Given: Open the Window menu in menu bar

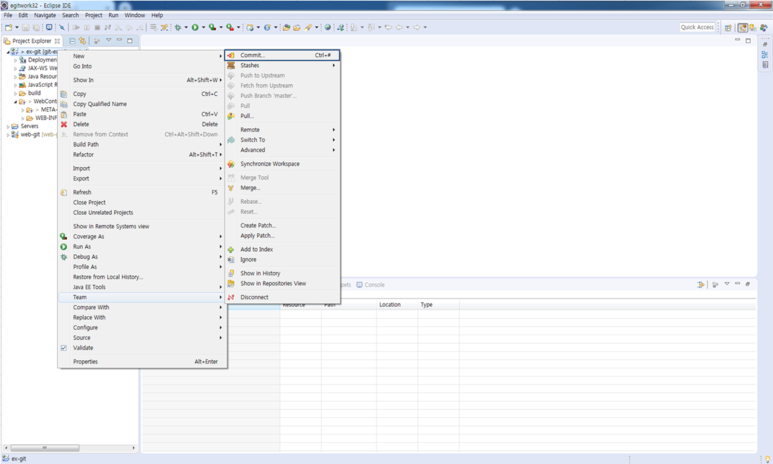Looking at the screenshot, I should [135, 15].
